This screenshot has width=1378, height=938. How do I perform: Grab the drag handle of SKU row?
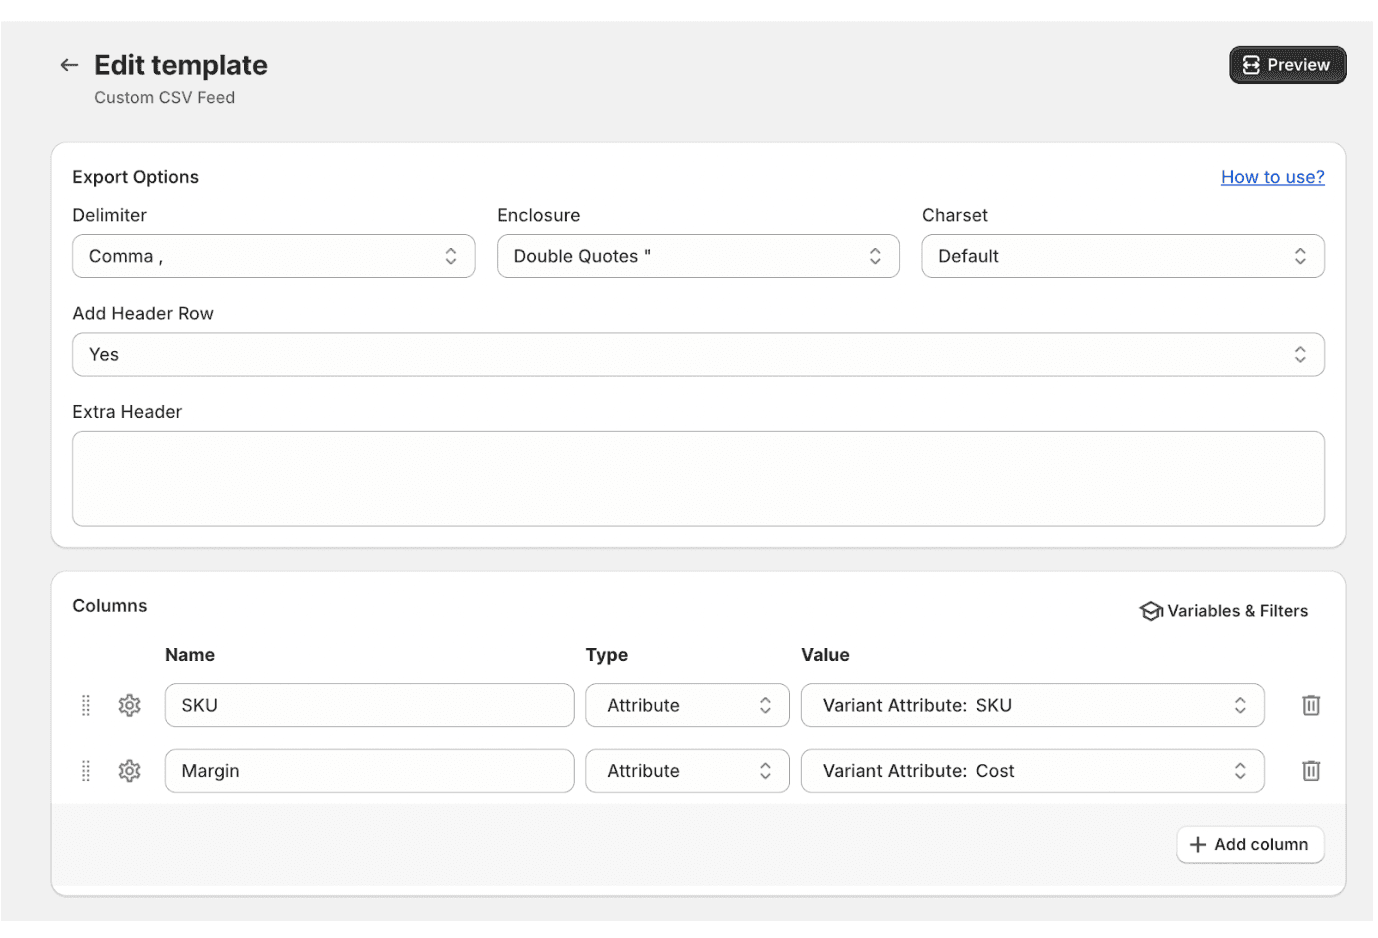[x=86, y=706]
